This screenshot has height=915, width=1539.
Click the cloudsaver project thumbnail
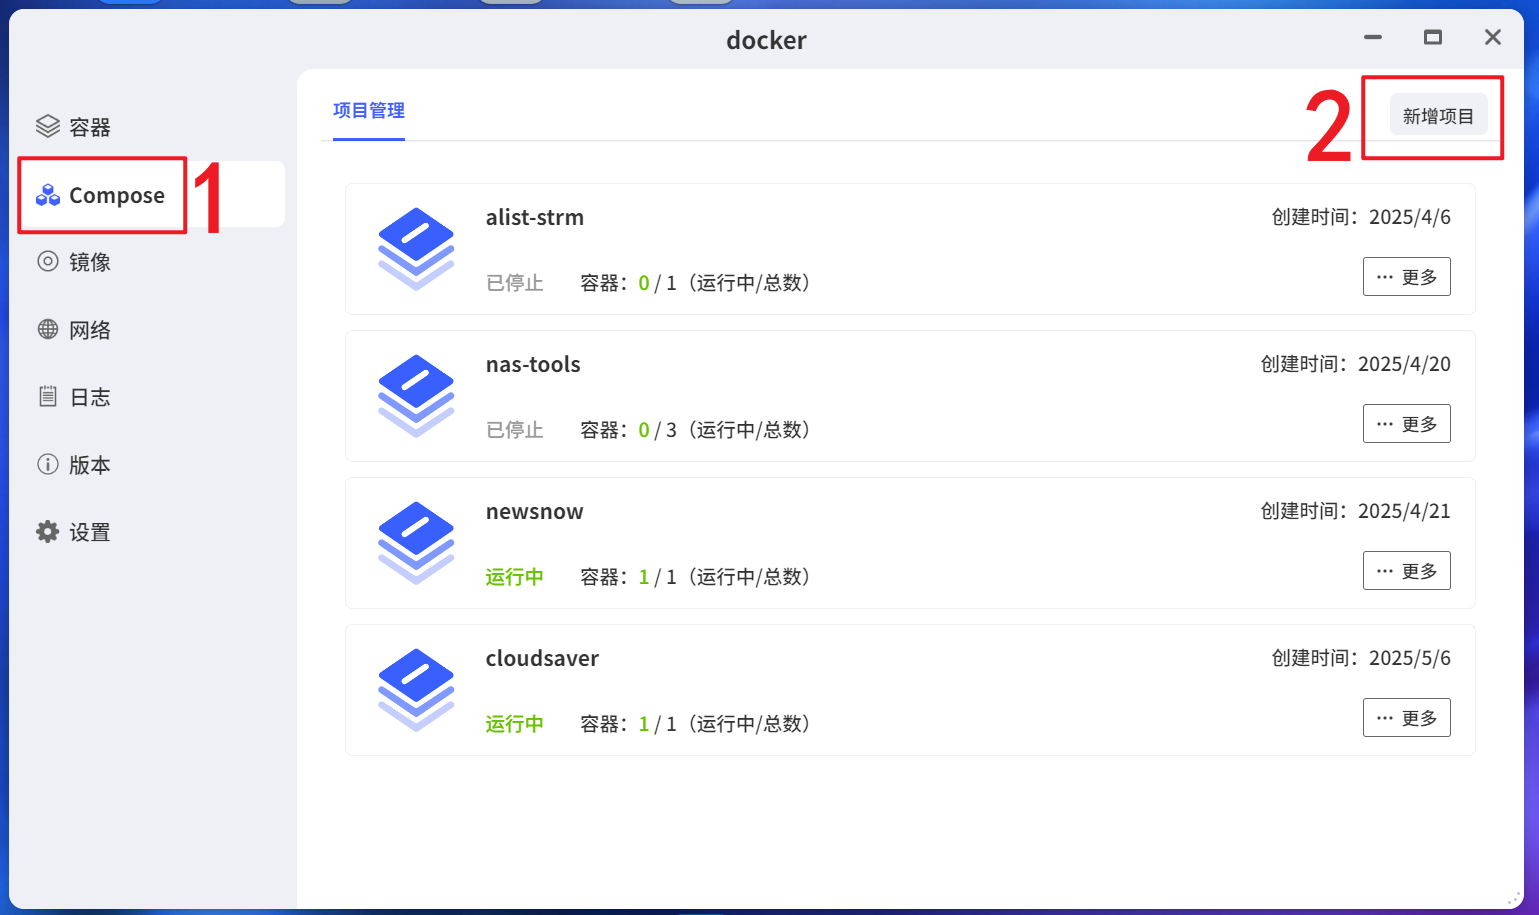(x=416, y=690)
